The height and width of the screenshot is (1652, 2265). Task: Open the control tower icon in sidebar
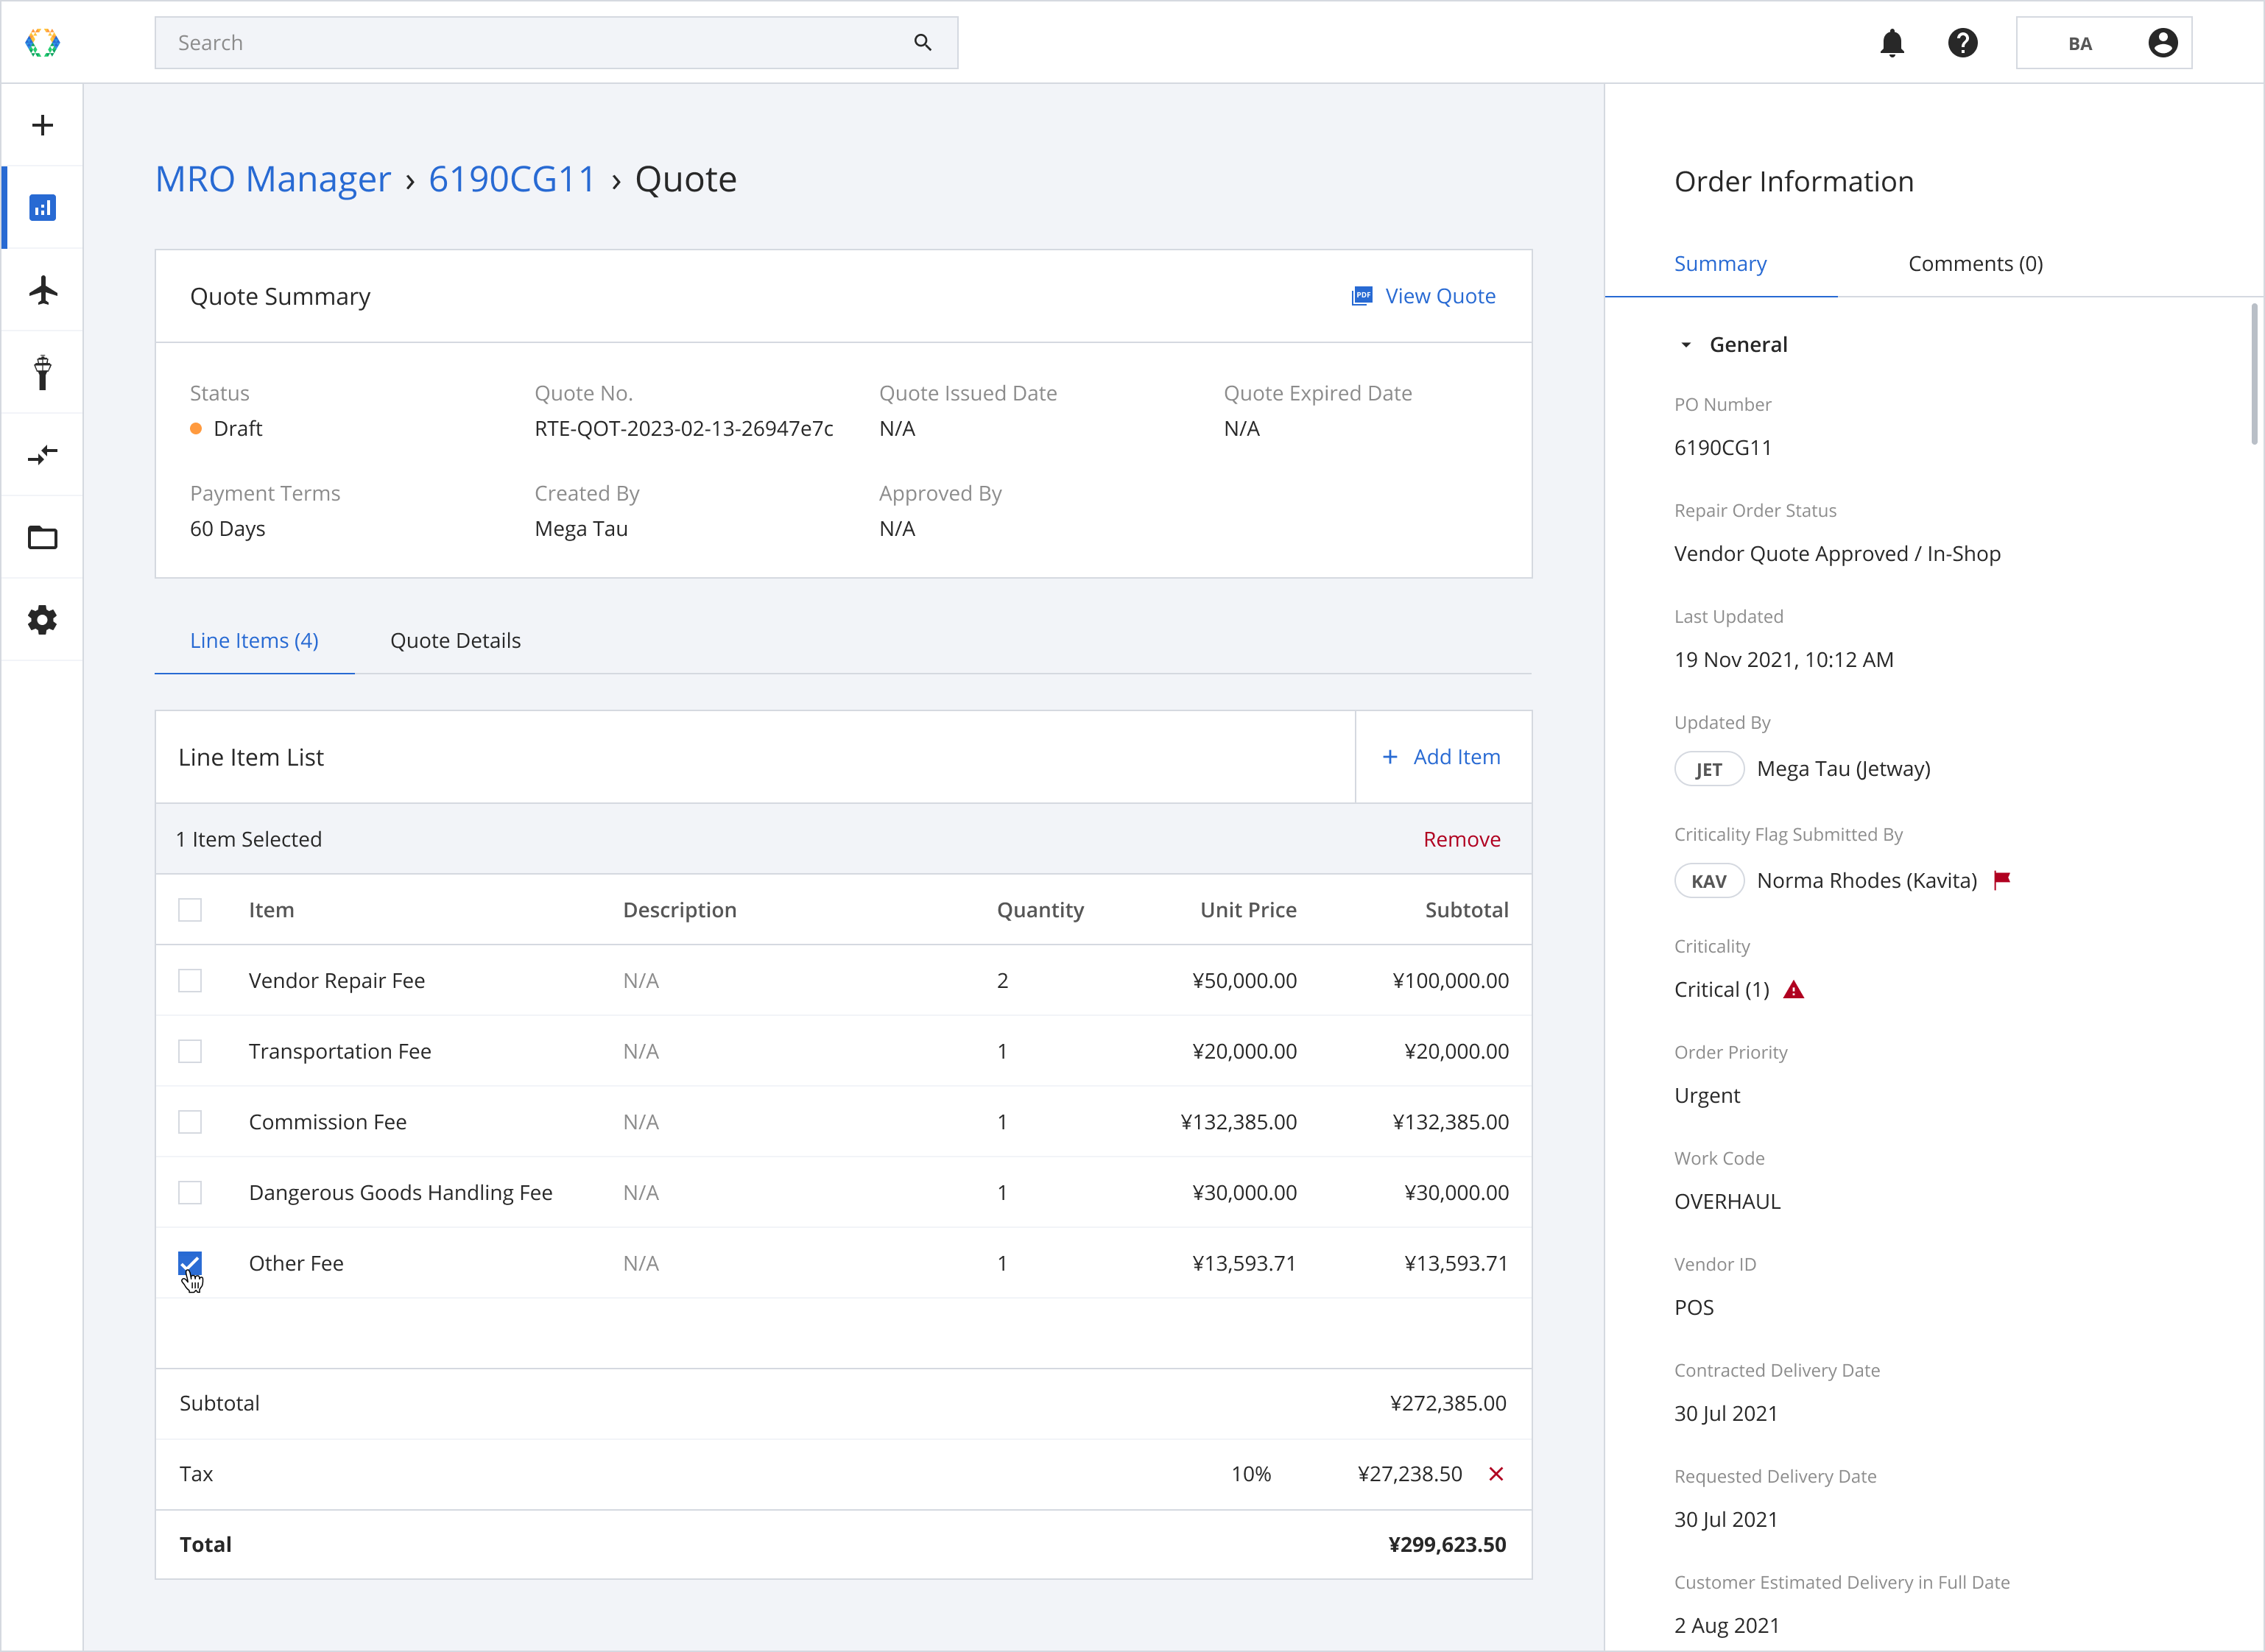(42, 372)
